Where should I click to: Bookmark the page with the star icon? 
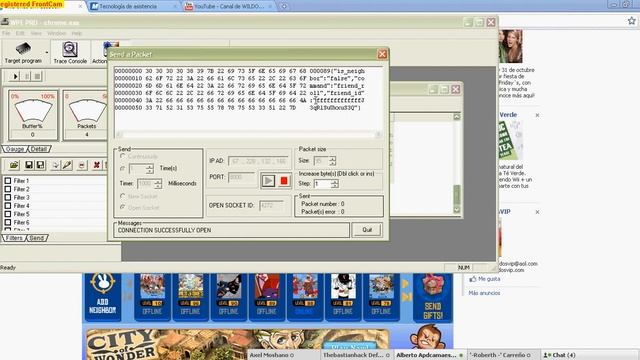tap(632, 21)
